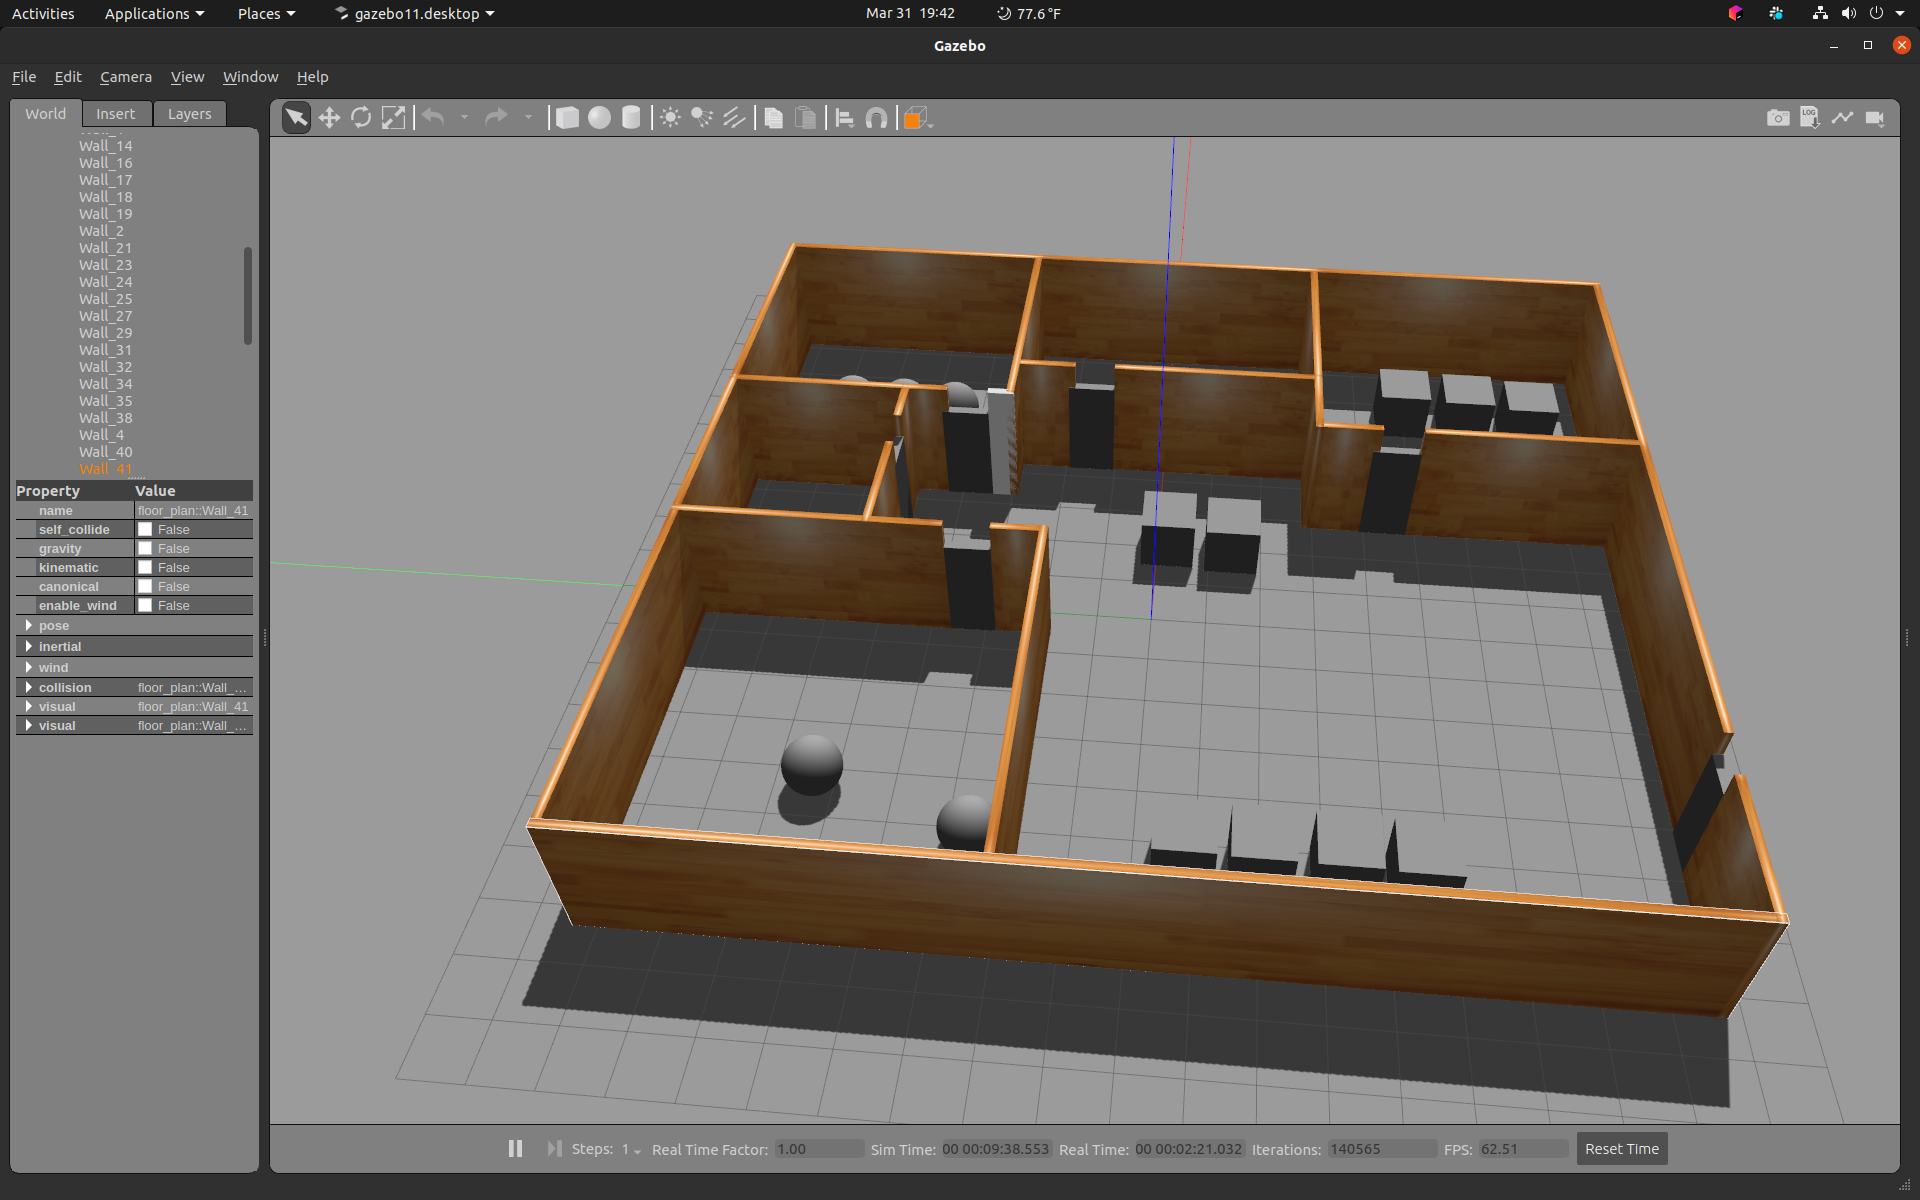The width and height of the screenshot is (1920, 1200).
Task: Activate the scale mode tool
Action: (393, 118)
